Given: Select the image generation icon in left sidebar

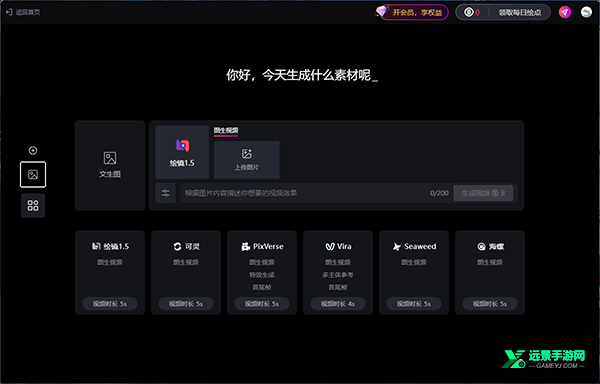Looking at the screenshot, I should tap(33, 174).
